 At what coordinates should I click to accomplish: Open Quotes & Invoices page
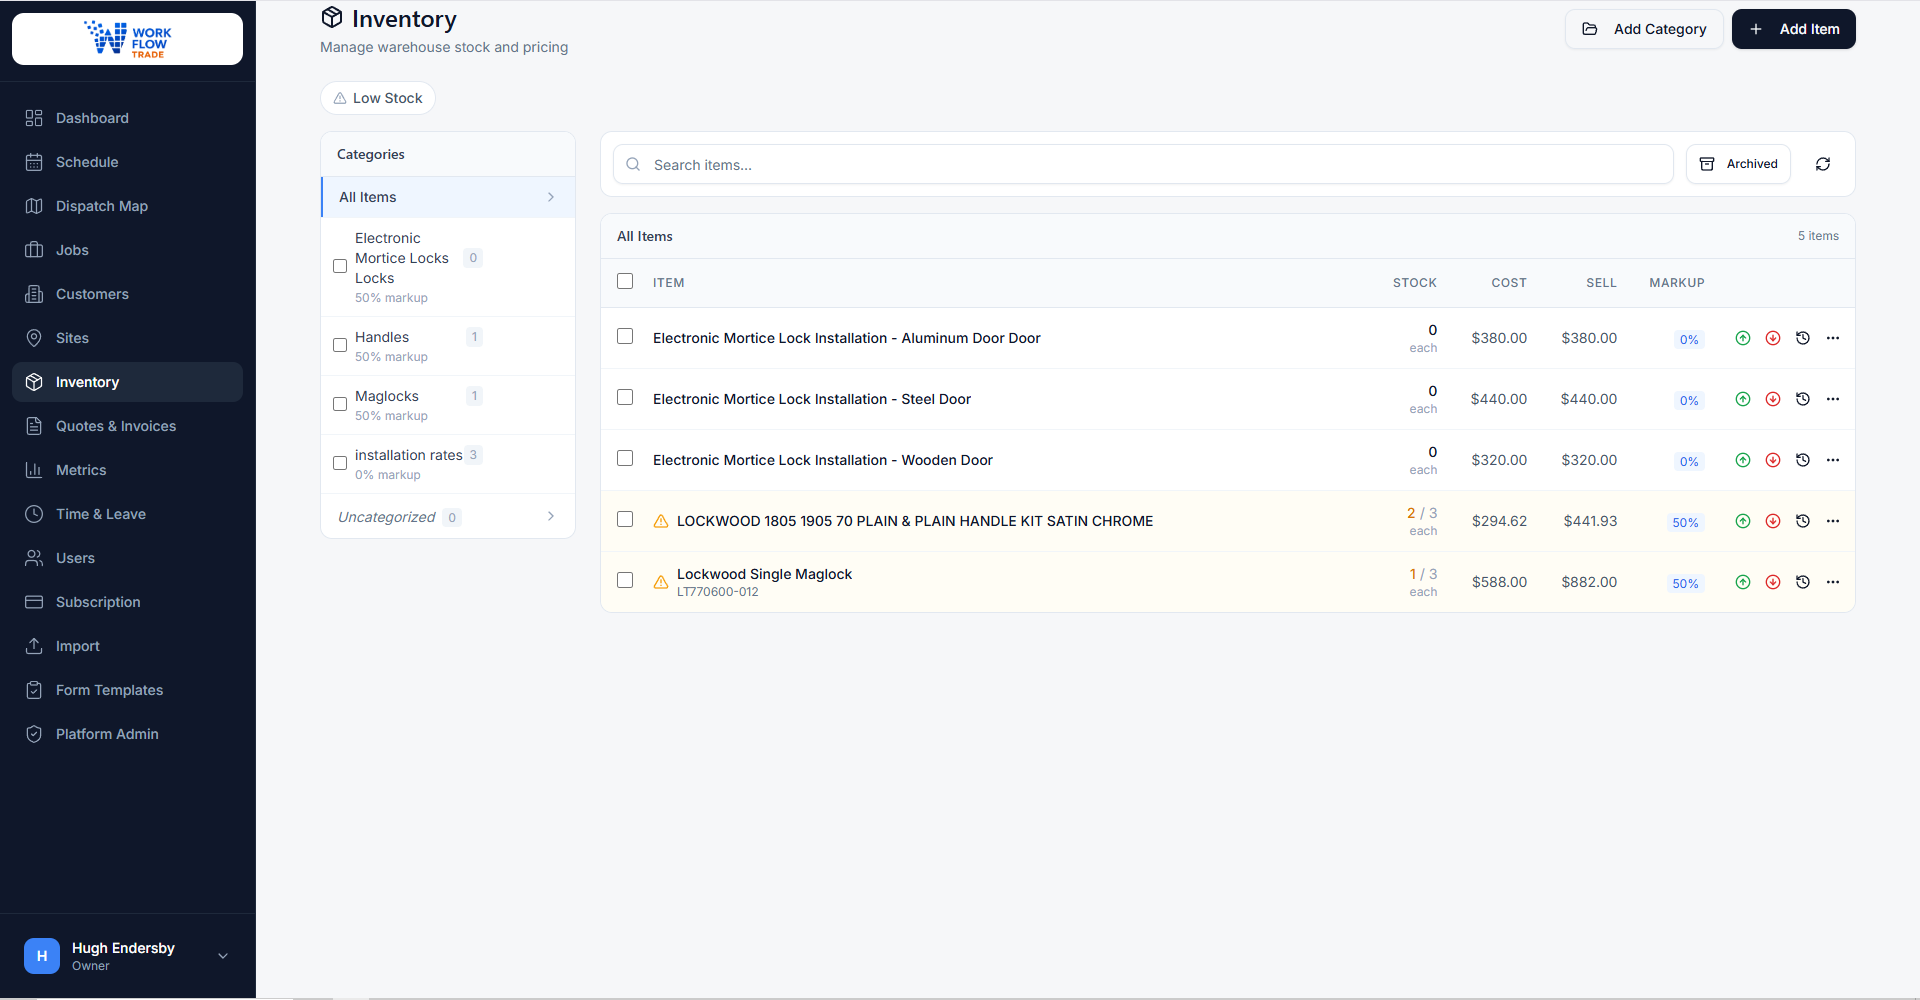pyautogui.click(x=127, y=426)
